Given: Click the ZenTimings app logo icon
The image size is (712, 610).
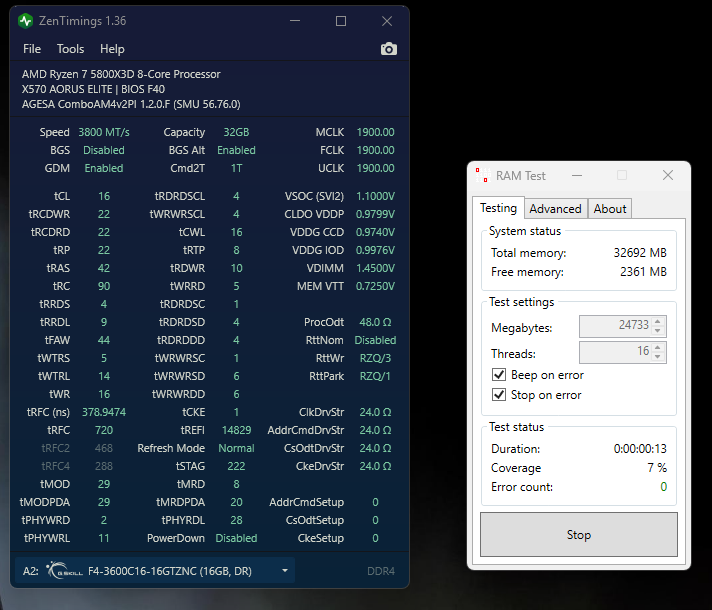Looking at the screenshot, I should (25, 21).
